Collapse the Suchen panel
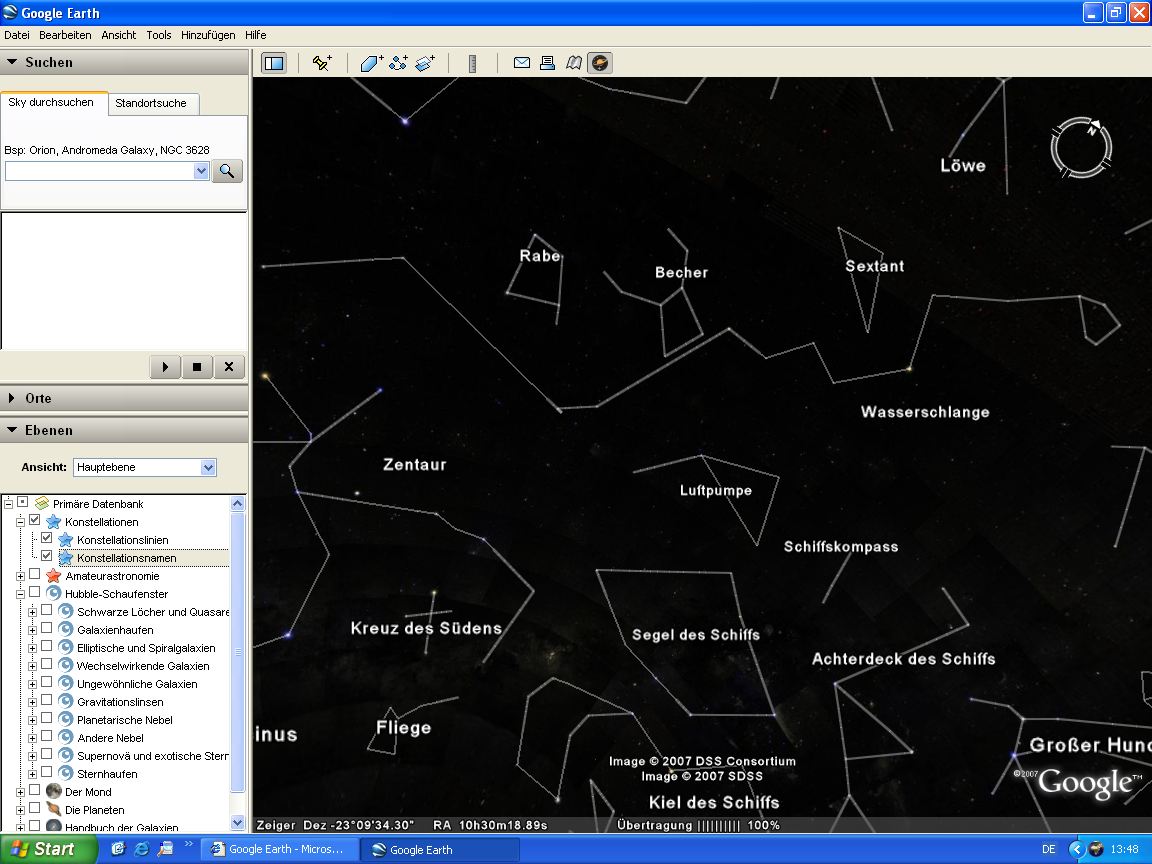 pyautogui.click(x=12, y=62)
